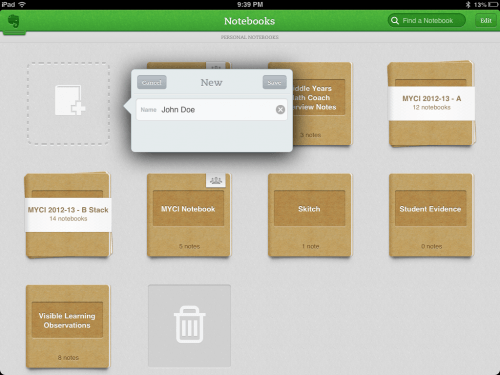Open the Visible Learning Observations notebook
The width and height of the screenshot is (500, 375).
[x=68, y=326]
